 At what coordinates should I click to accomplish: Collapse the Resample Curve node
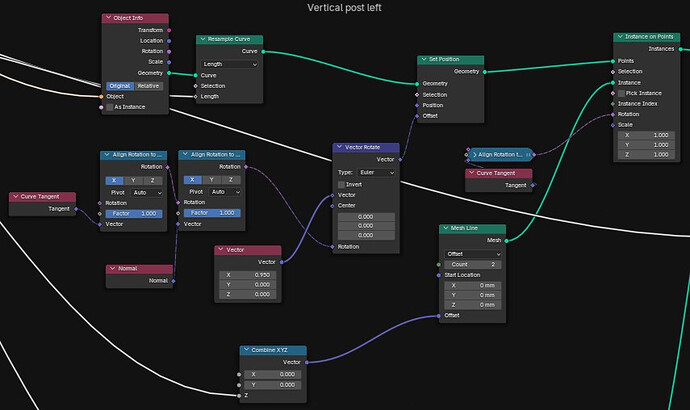point(203,39)
